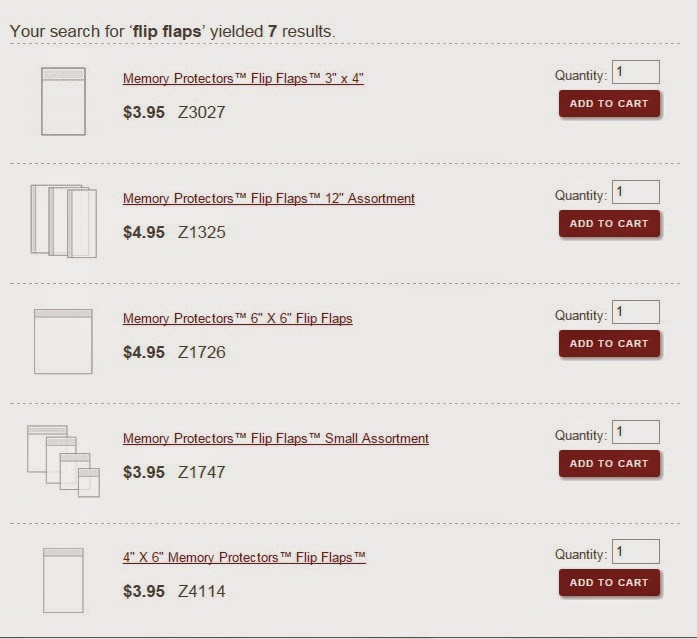Screen dimensions: 697x639
Task: Click the Small Assortment product thumbnail
Action: [64, 460]
